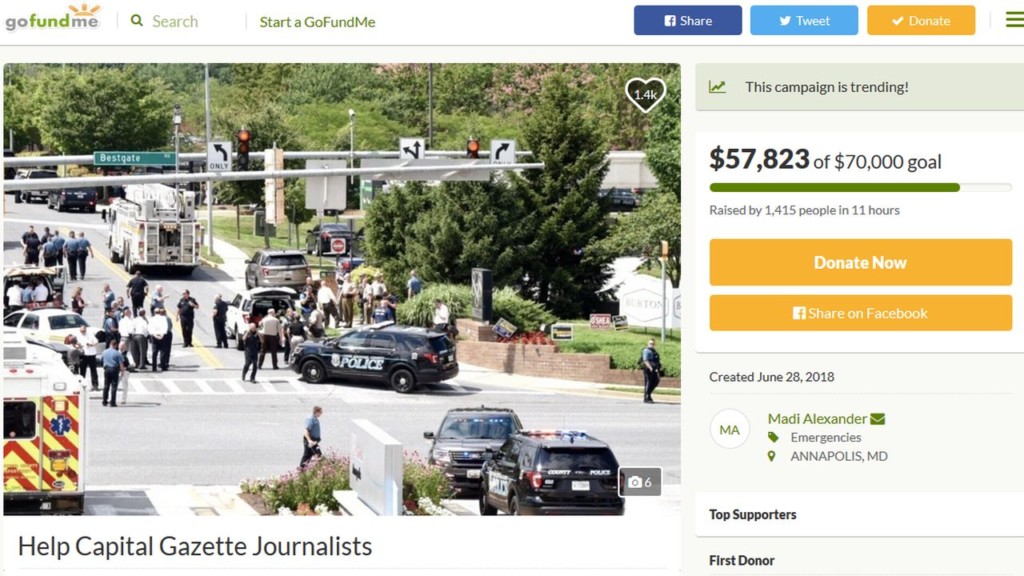1024x576 pixels.
Task: Click the Share on Facebook button
Action: coord(861,313)
